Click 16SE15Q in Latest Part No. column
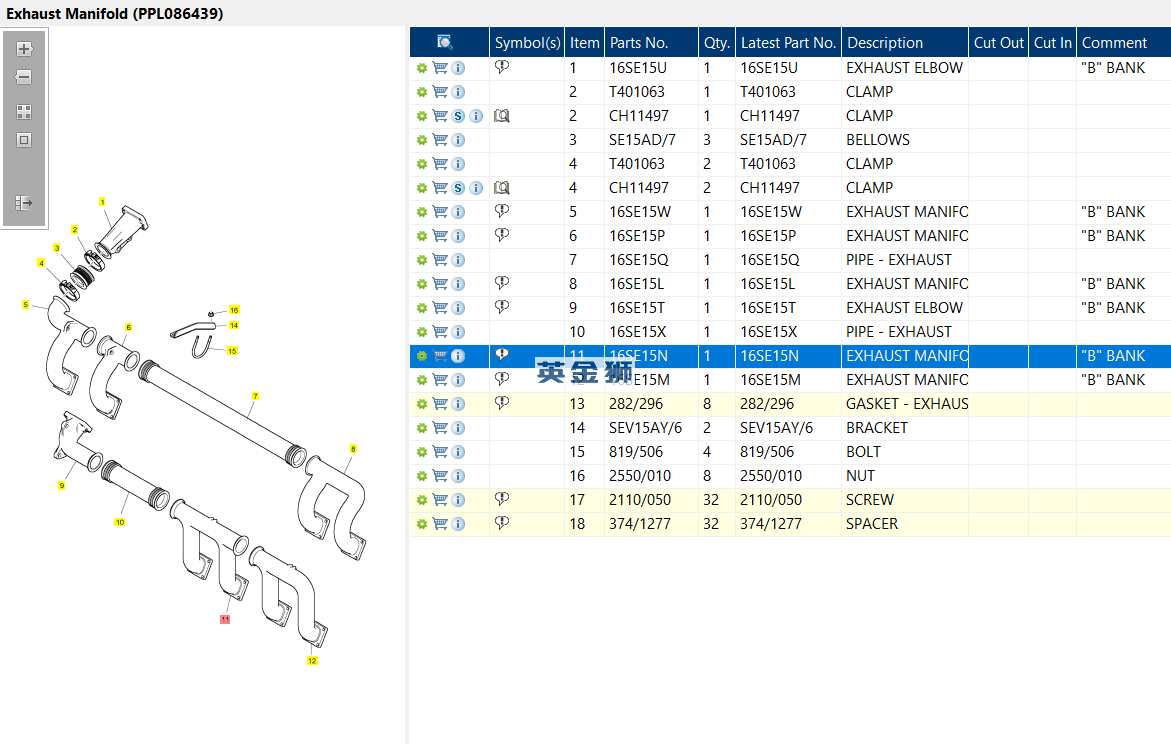 [769, 260]
